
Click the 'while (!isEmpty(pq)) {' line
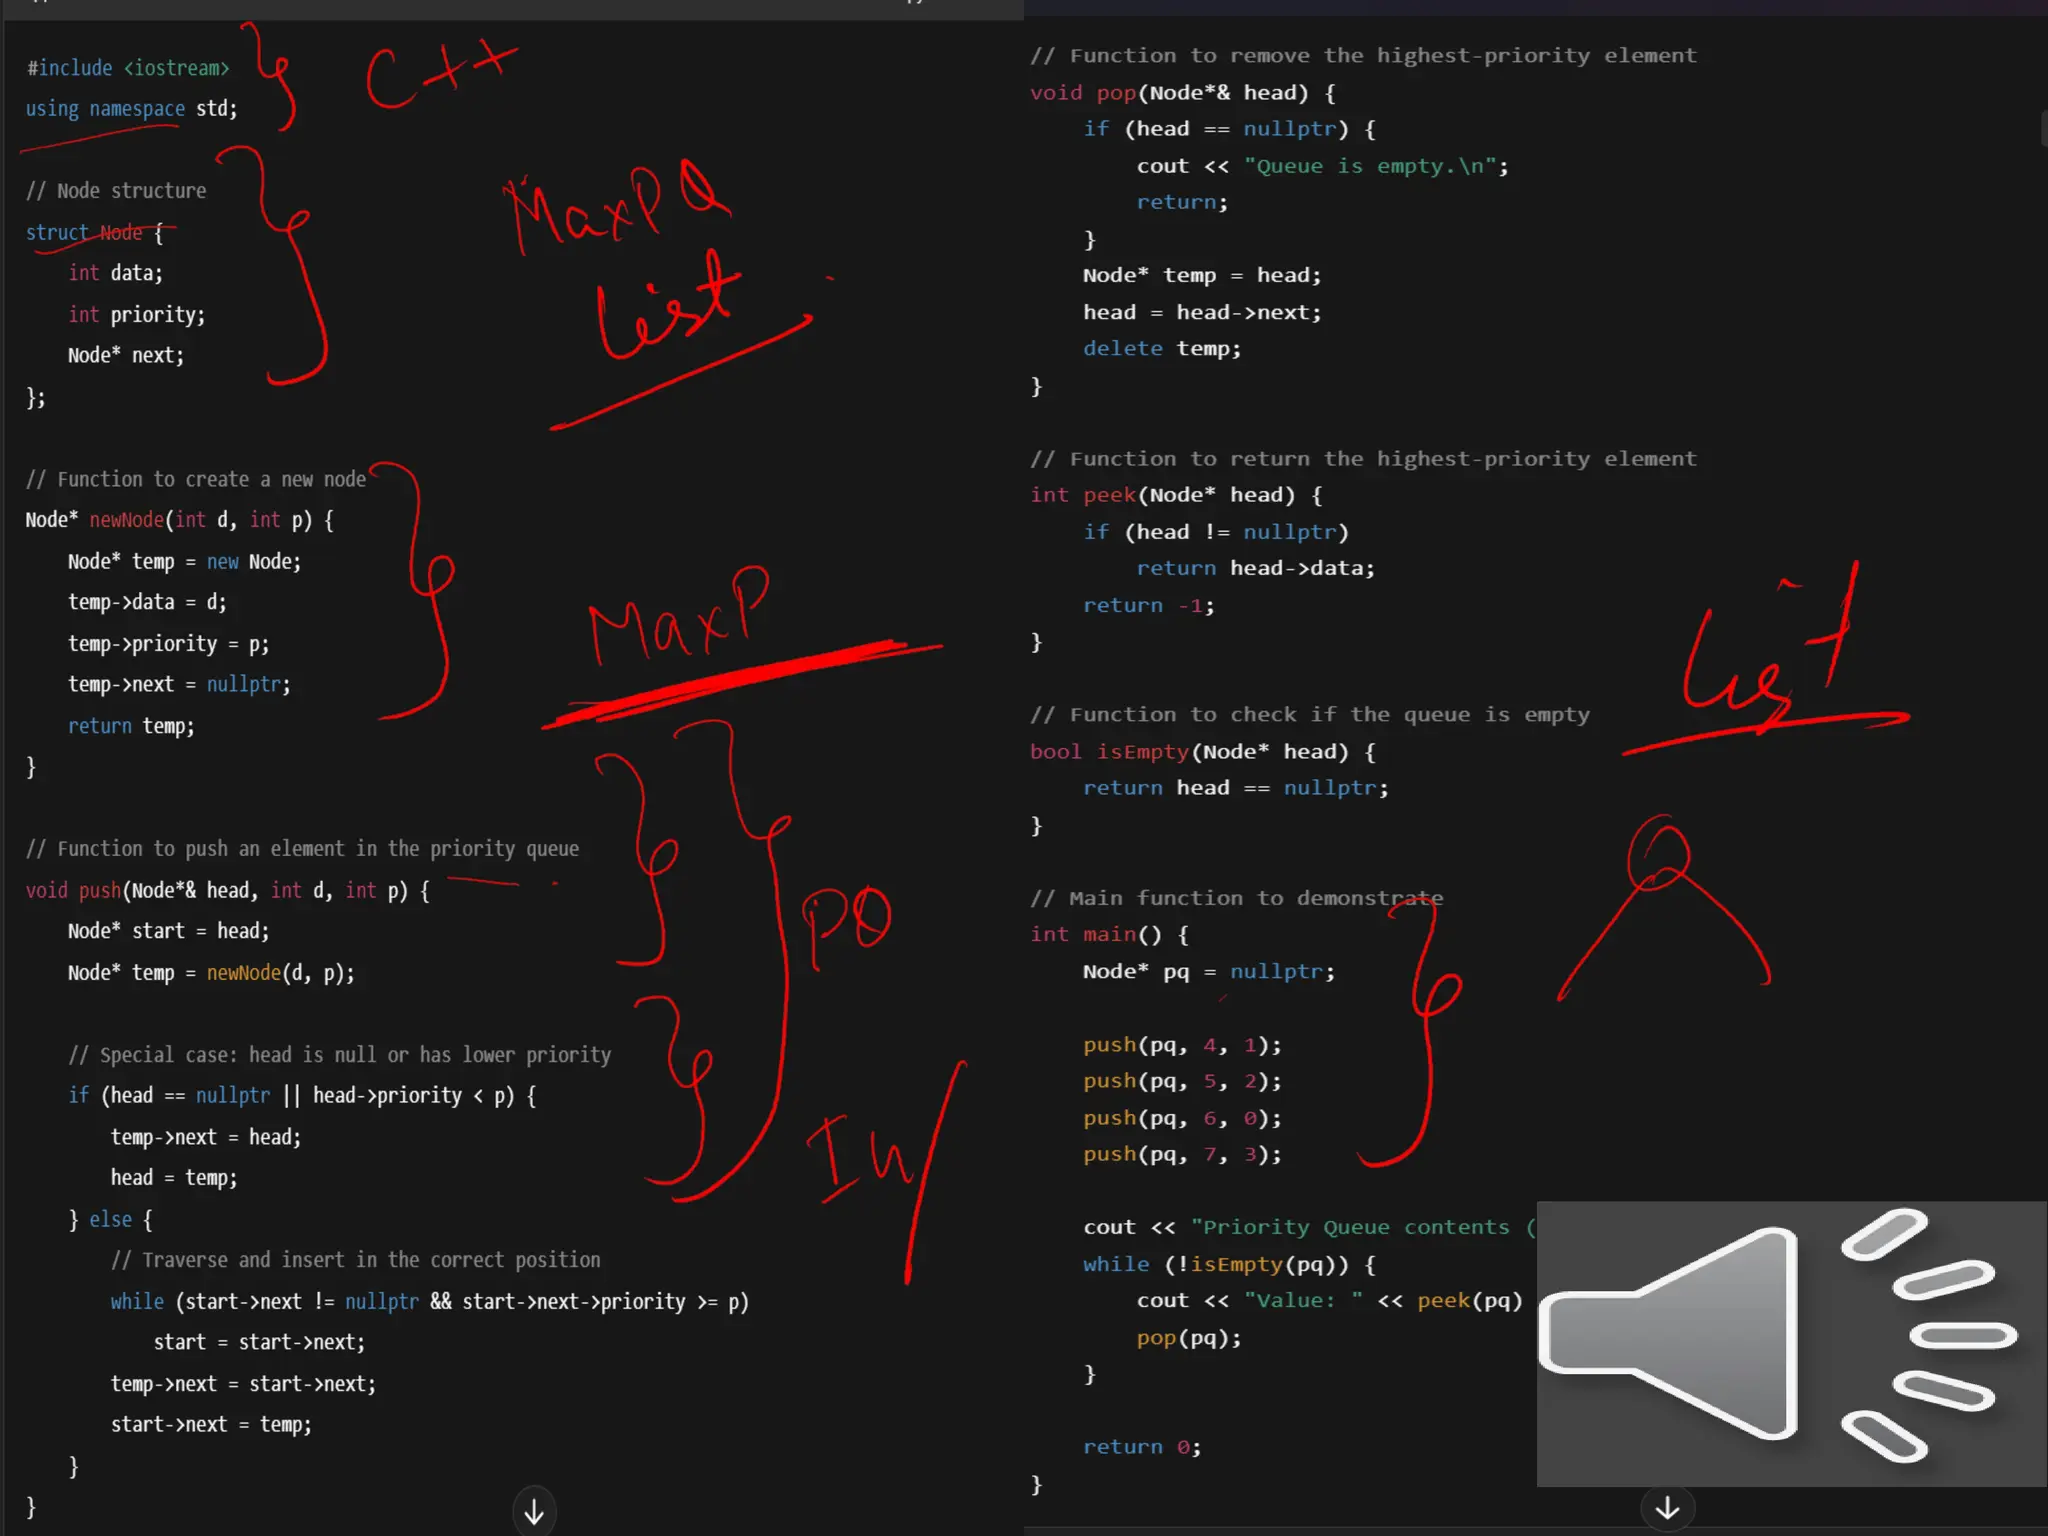click(1230, 1264)
